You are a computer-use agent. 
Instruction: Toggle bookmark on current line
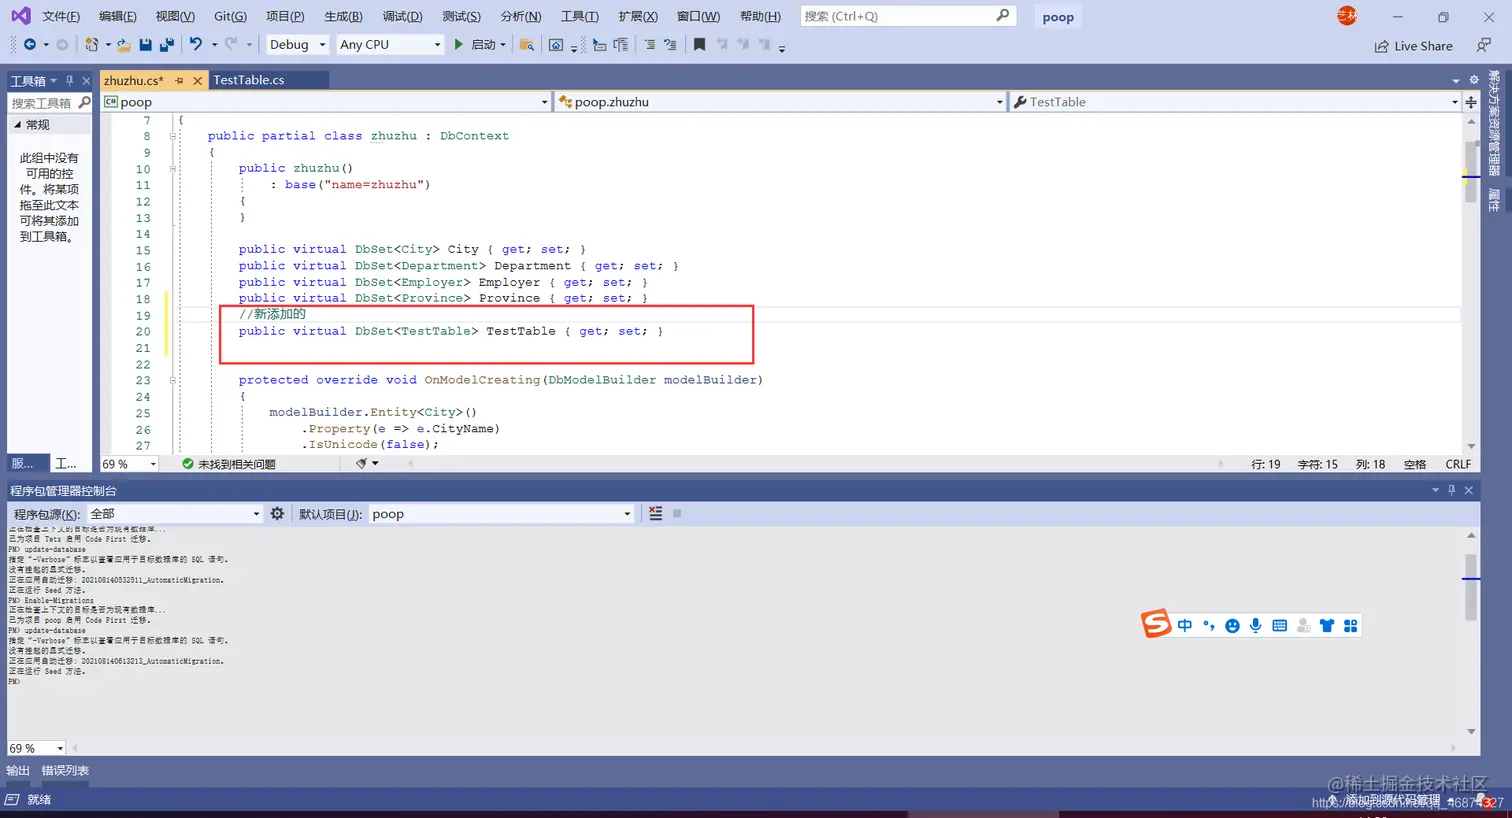[699, 44]
